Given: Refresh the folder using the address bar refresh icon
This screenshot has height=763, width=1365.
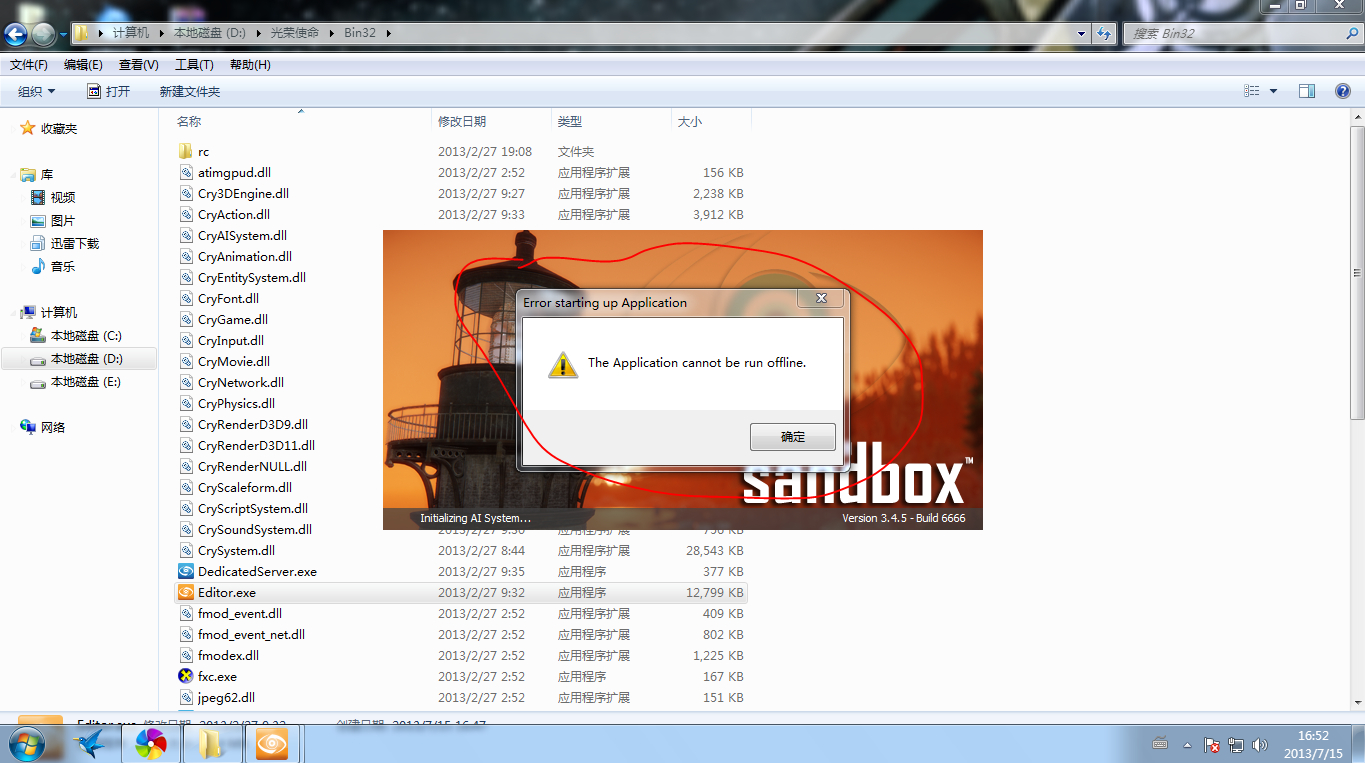Looking at the screenshot, I should tap(1104, 33).
